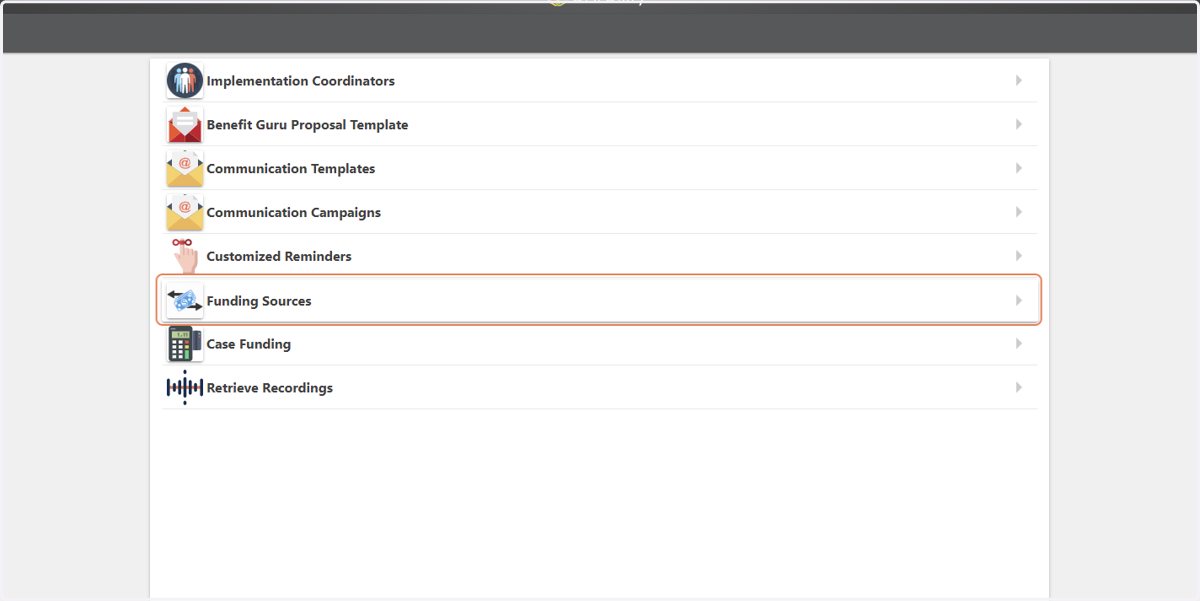Click the Retrieve Recordings waveform icon
The image size is (1200, 601).
pos(185,388)
